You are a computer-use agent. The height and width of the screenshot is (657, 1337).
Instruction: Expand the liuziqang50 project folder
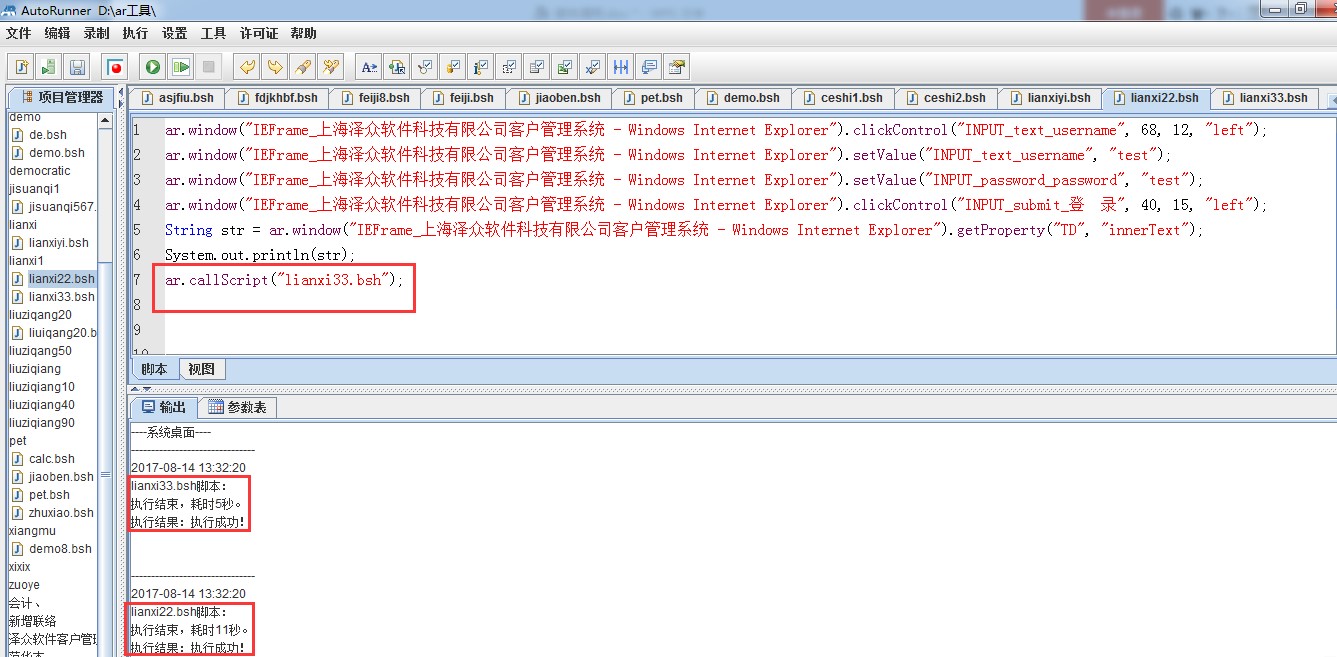pos(40,351)
